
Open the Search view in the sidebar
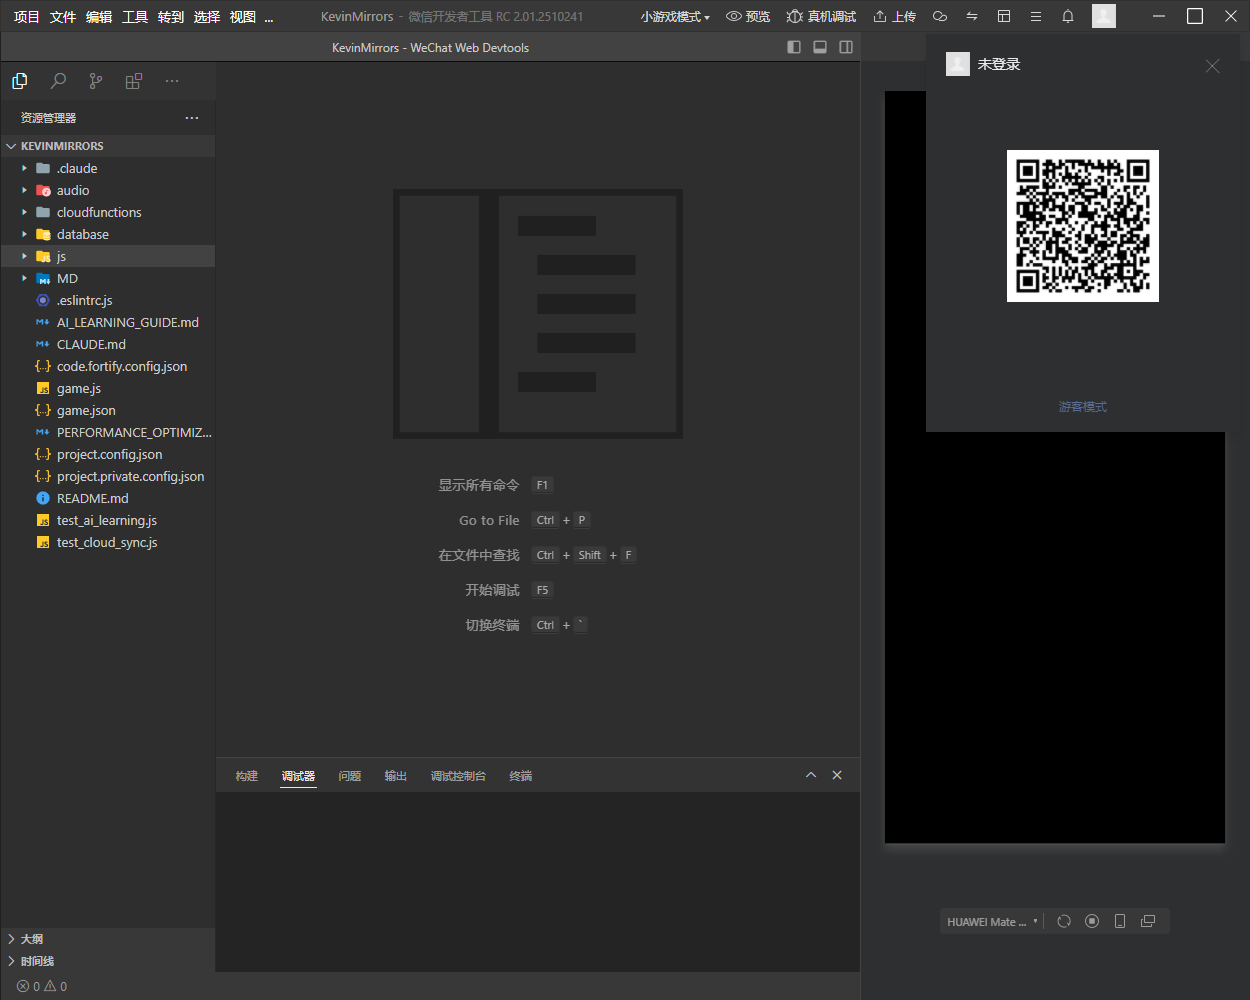[58, 81]
